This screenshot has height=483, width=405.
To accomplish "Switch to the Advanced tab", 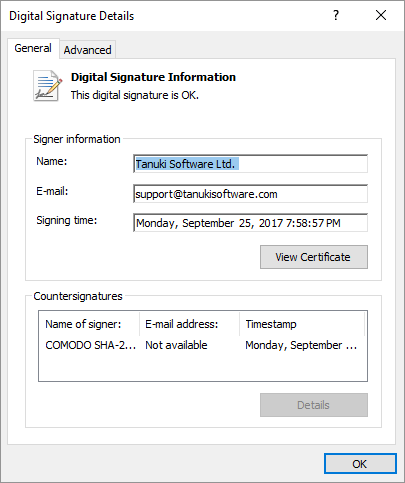I will (87, 50).
